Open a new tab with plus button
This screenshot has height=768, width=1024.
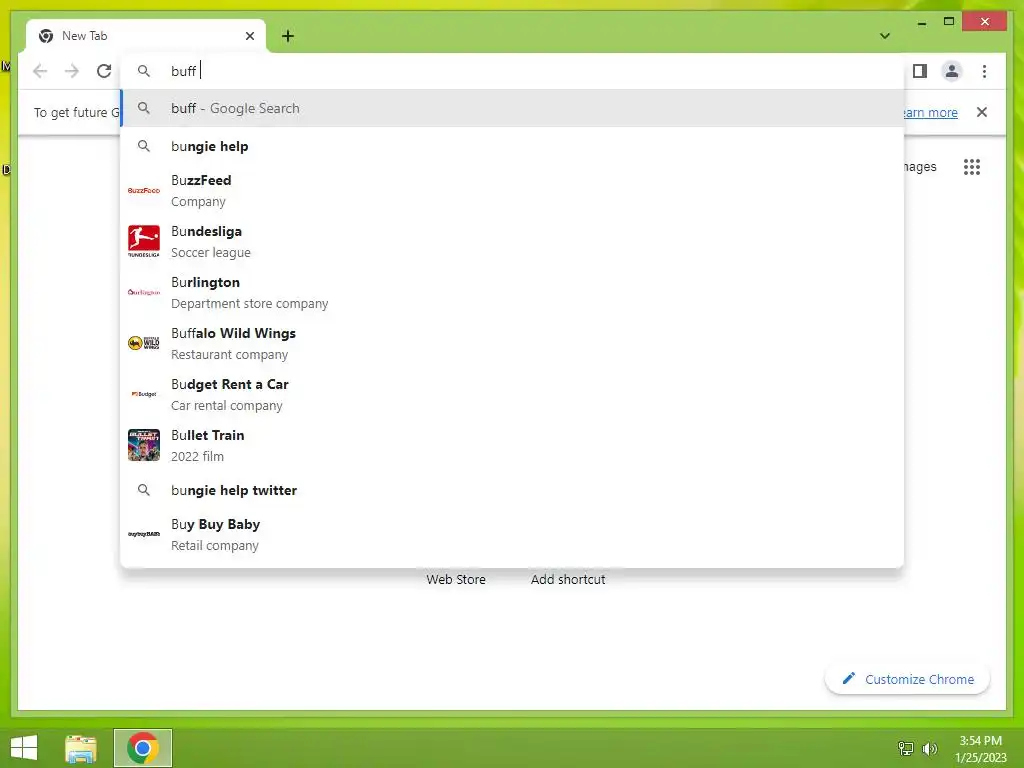pyautogui.click(x=288, y=36)
